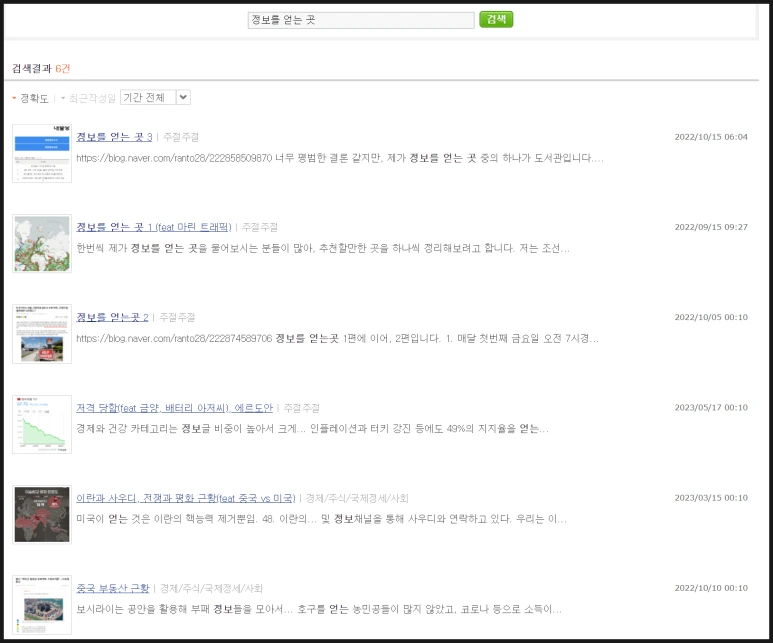Click marine traffic map thumbnail
This screenshot has height=643, width=773.
pos(42,244)
